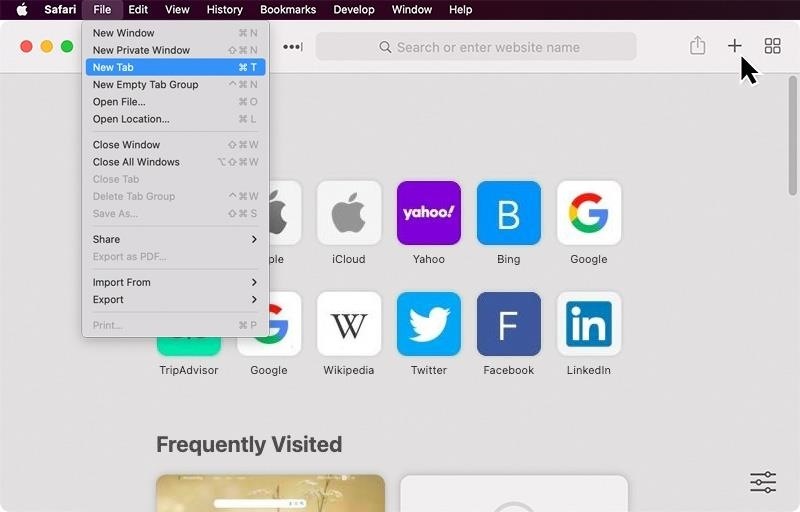
Task: Click the Share toolbar icon
Action: pyautogui.click(x=697, y=46)
